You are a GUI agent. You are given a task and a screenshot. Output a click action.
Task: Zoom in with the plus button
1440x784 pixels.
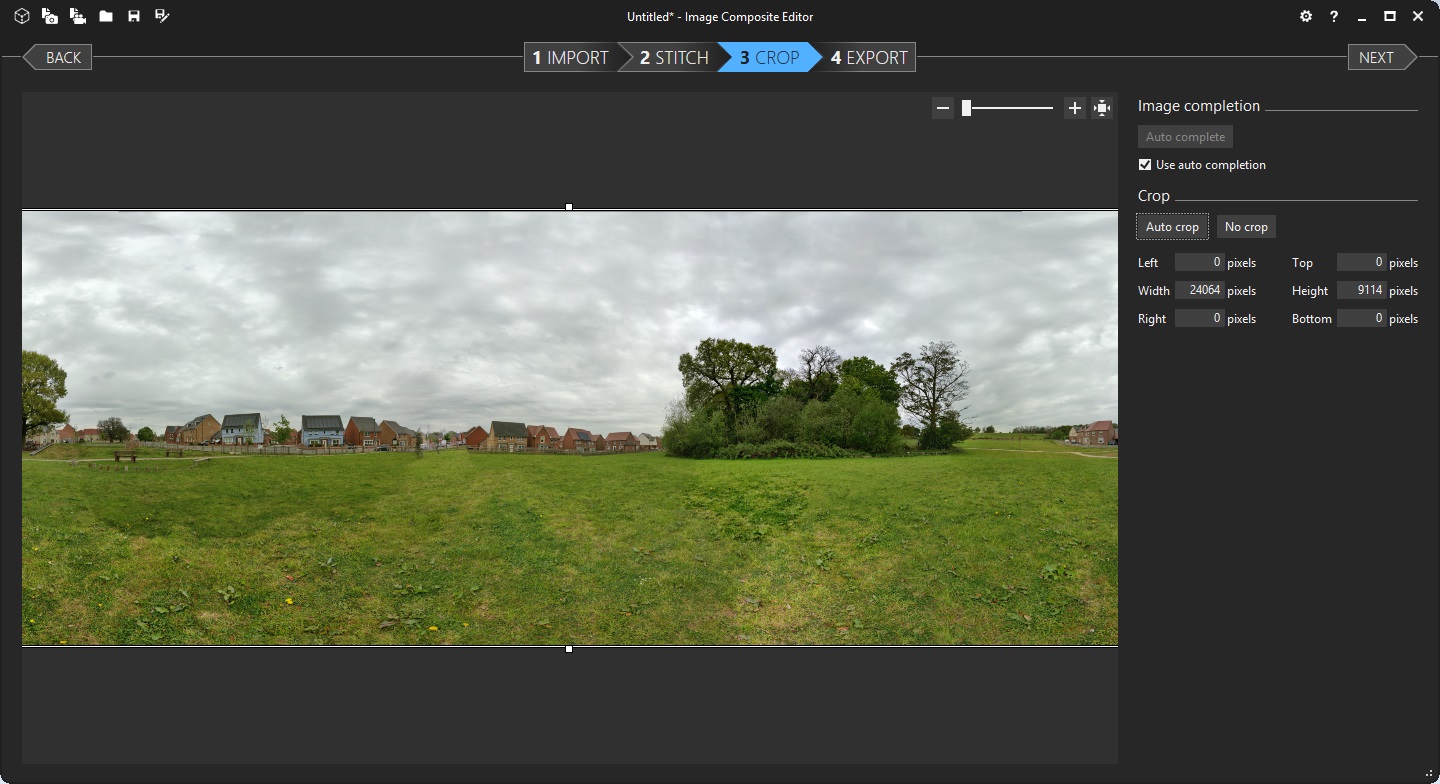[1074, 108]
